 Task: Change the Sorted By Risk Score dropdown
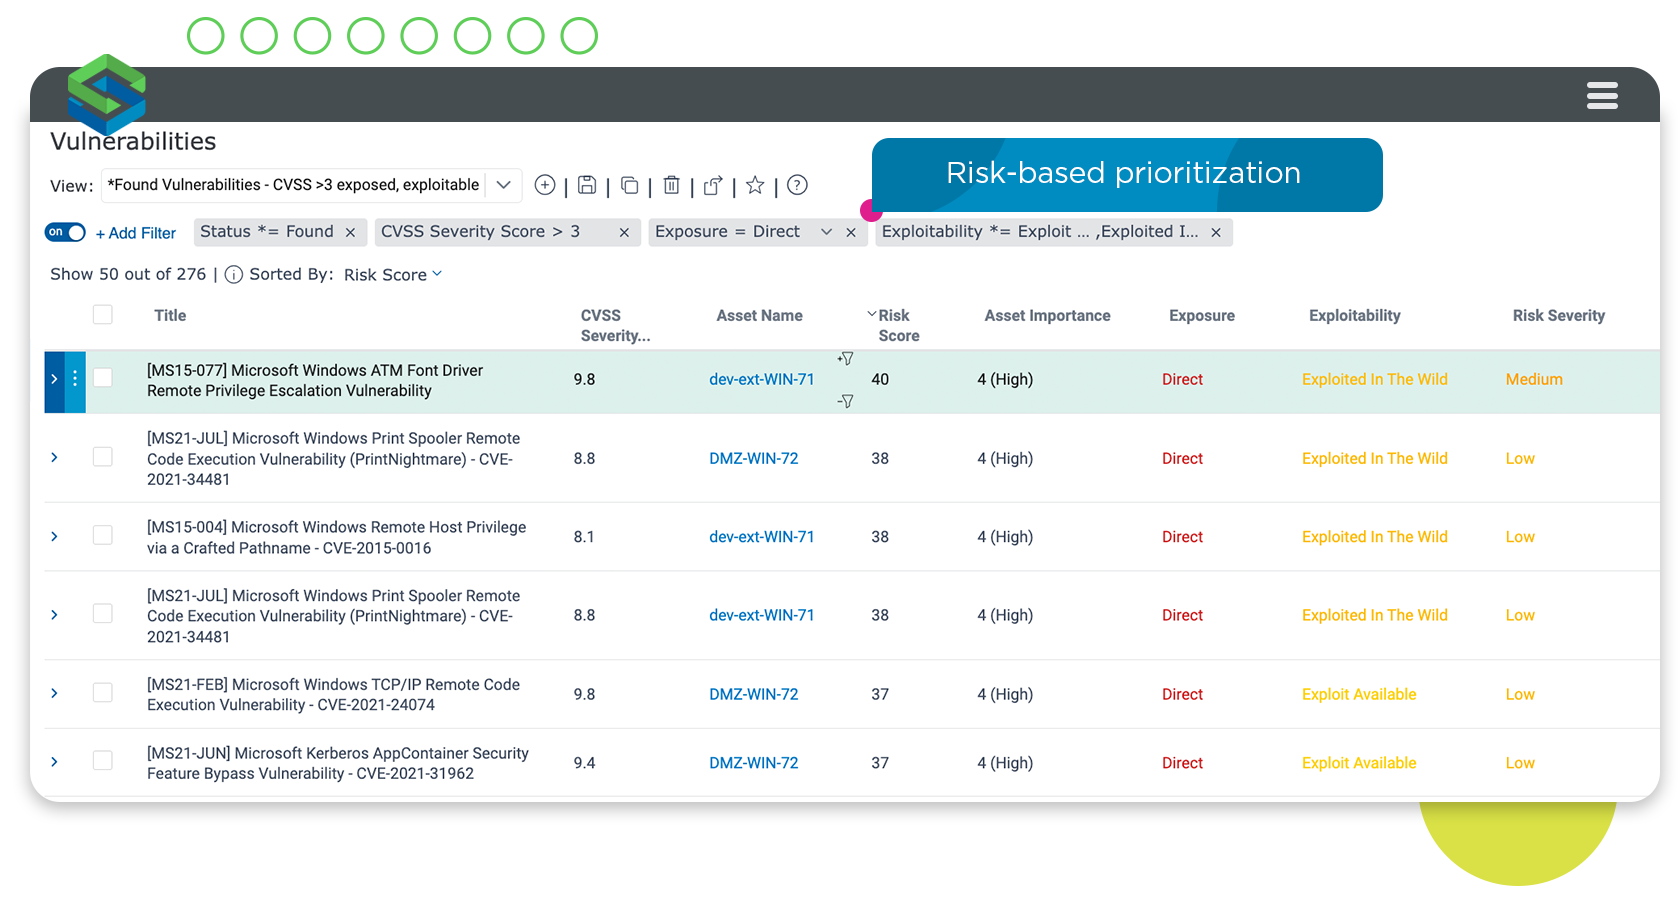(x=393, y=275)
